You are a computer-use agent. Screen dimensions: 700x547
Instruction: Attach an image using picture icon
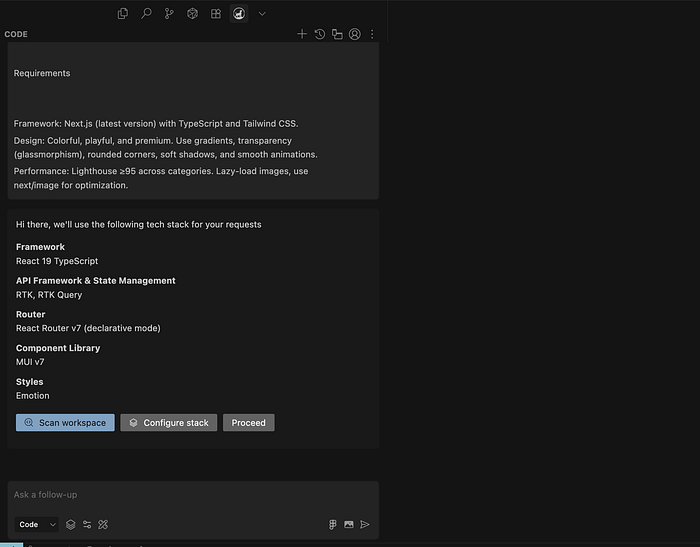click(x=349, y=524)
